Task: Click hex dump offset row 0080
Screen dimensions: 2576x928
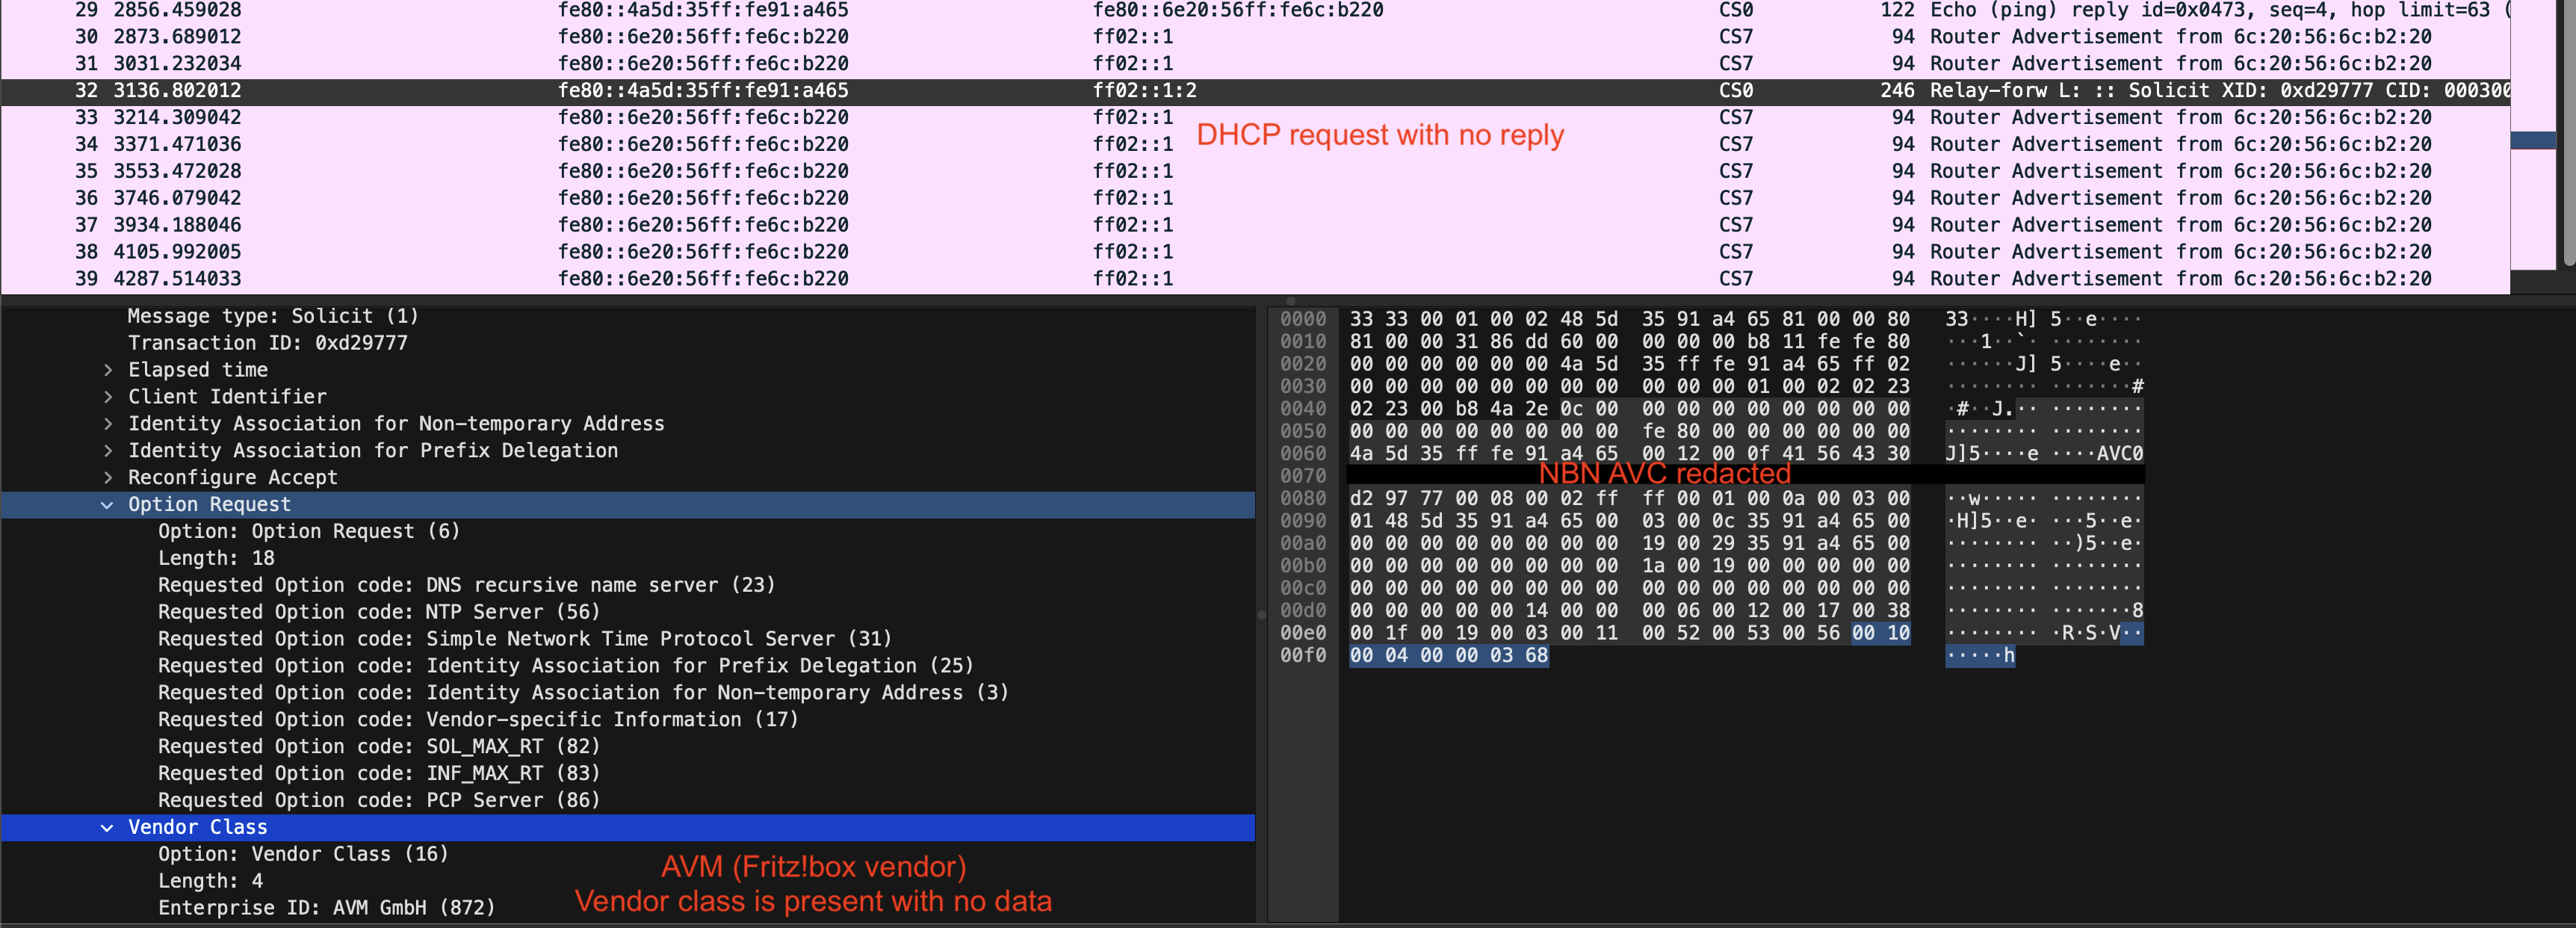Action: (x=1303, y=499)
